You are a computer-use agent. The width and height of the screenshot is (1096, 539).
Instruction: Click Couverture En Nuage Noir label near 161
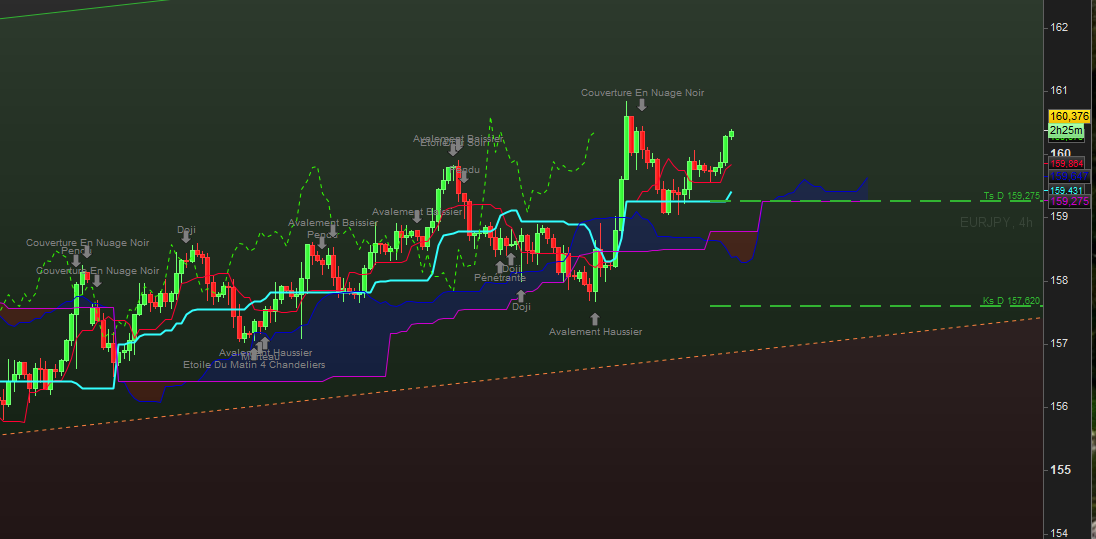(x=642, y=92)
